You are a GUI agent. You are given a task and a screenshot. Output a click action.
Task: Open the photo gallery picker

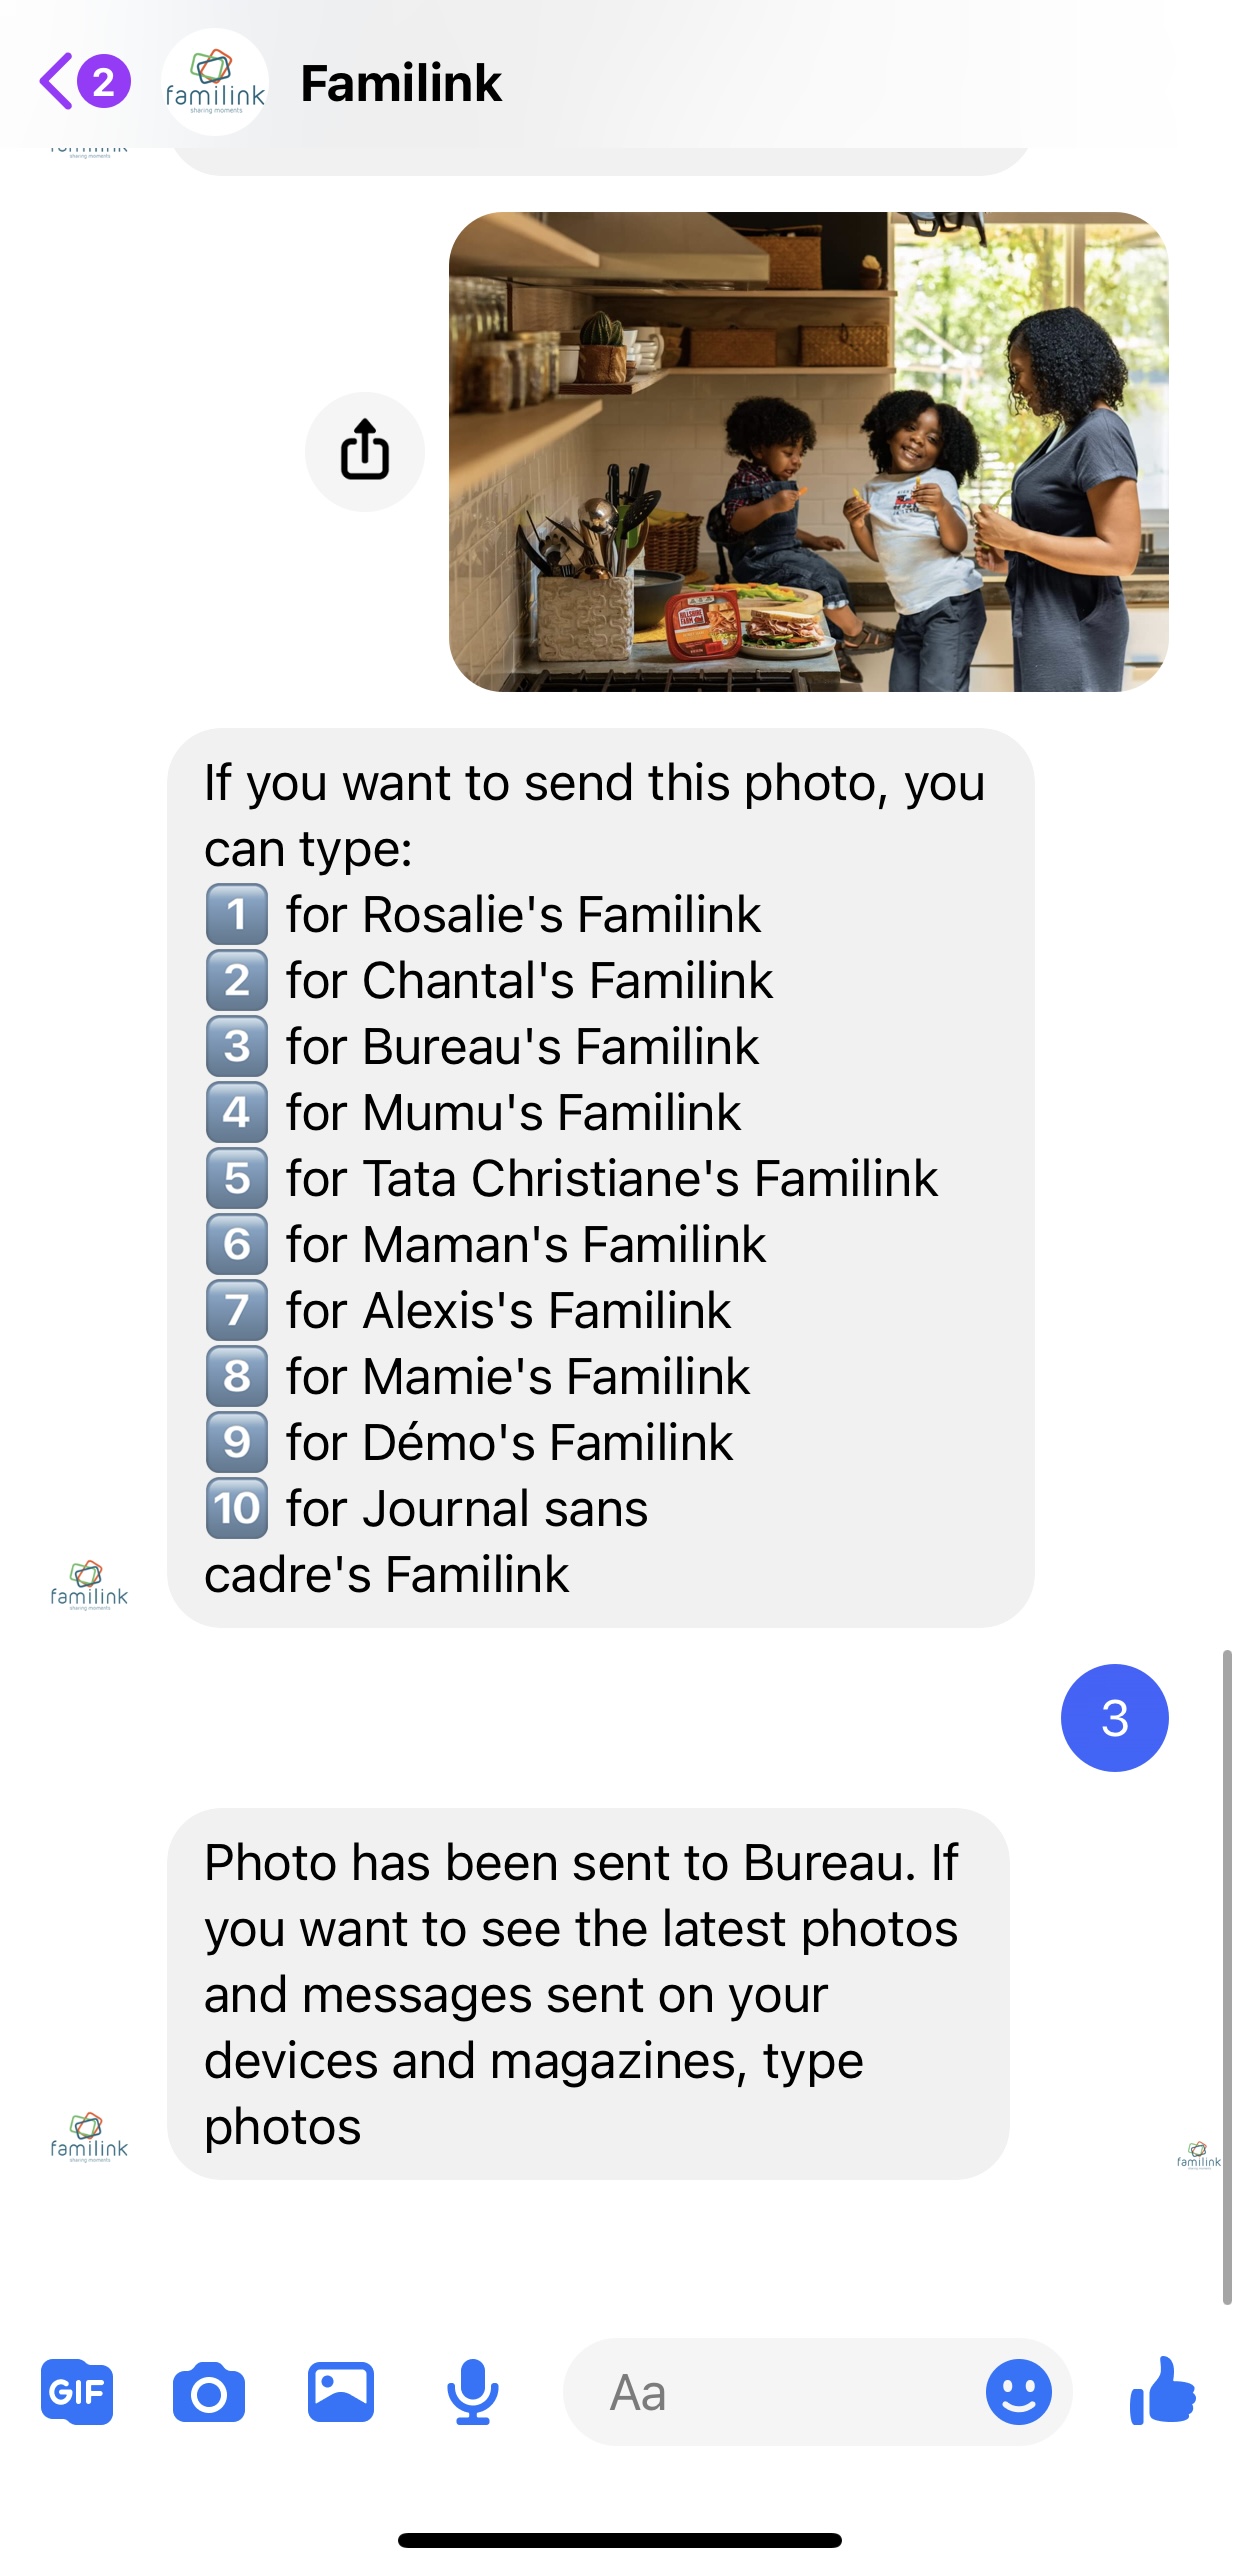click(x=340, y=2392)
